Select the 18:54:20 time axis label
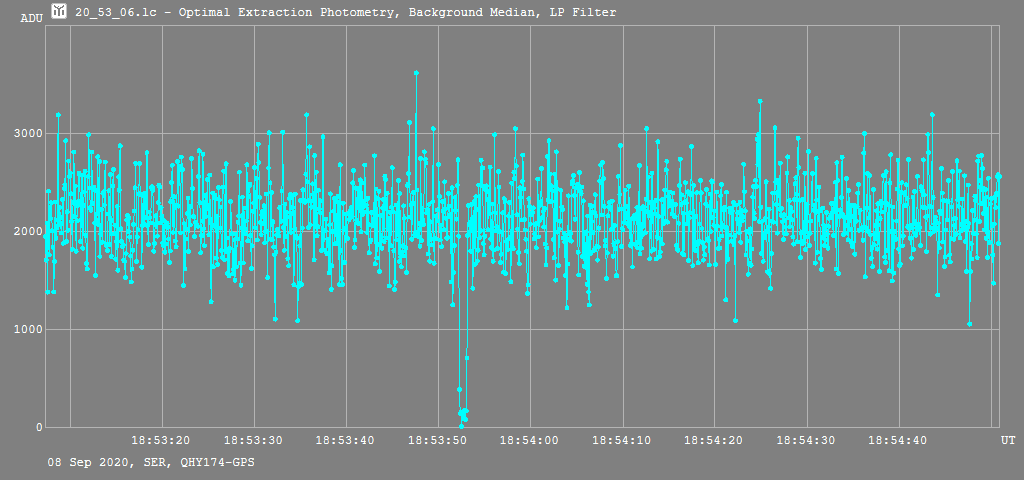 tap(714, 441)
